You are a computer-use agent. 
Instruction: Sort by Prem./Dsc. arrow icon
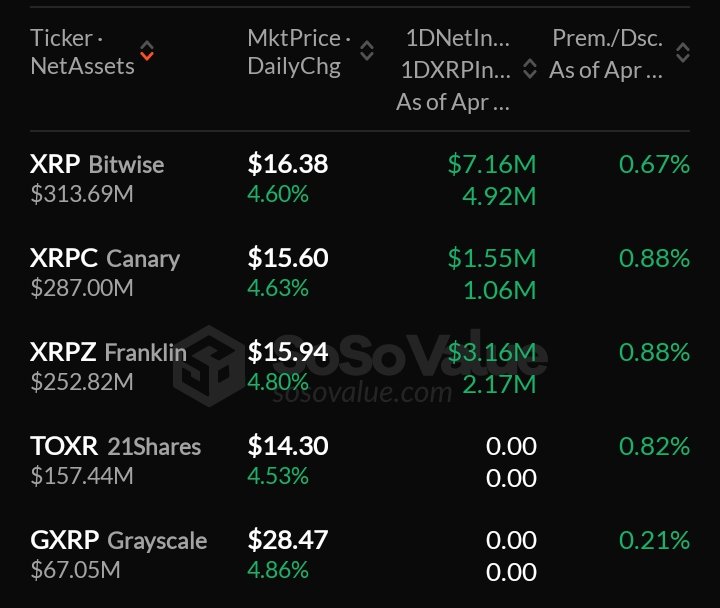(683, 53)
